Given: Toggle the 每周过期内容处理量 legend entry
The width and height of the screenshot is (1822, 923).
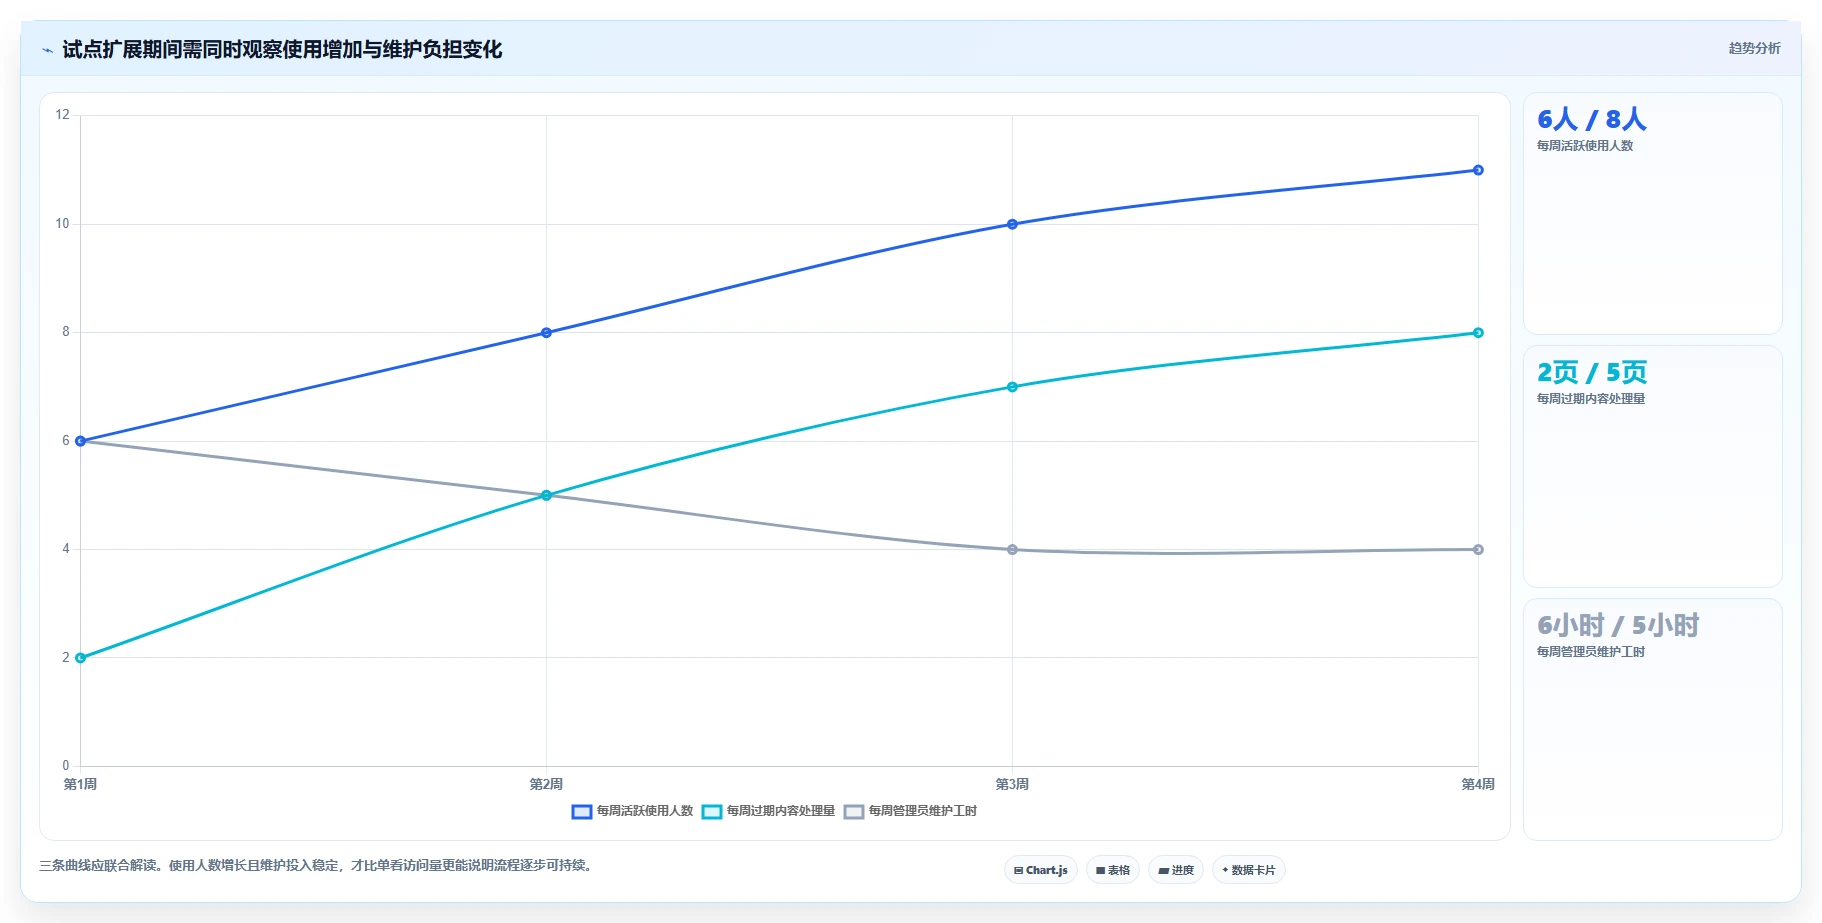Looking at the screenshot, I should click(x=768, y=811).
